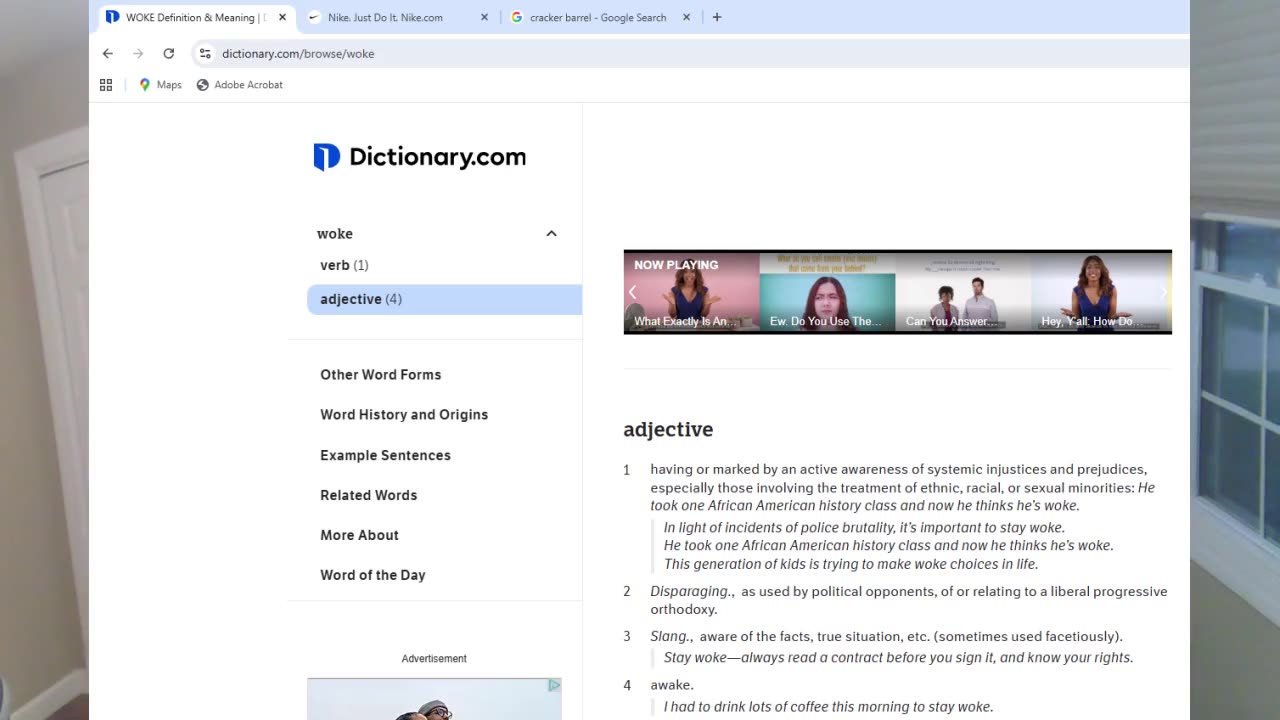Select the WOKE Definition & Meaning tab
This screenshot has height=720, width=1280.
click(x=197, y=17)
